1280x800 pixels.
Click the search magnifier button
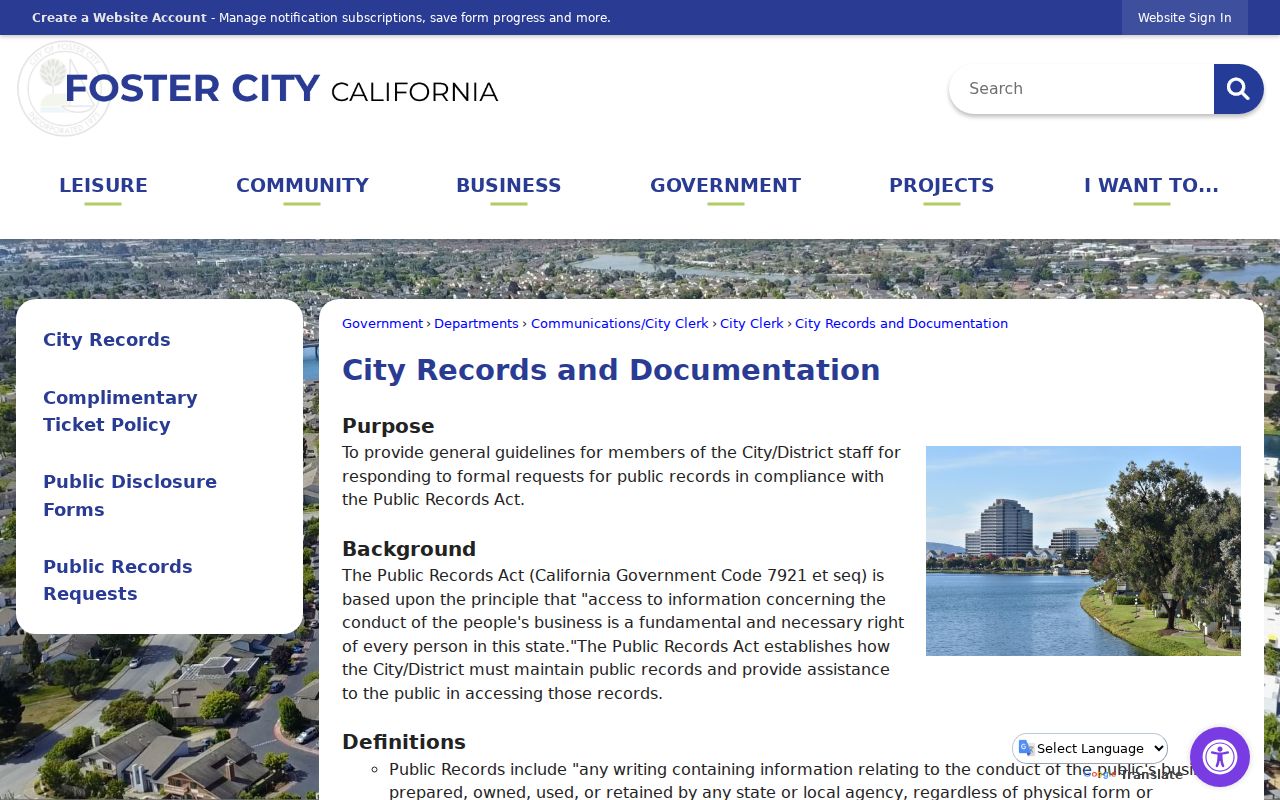click(1238, 89)
